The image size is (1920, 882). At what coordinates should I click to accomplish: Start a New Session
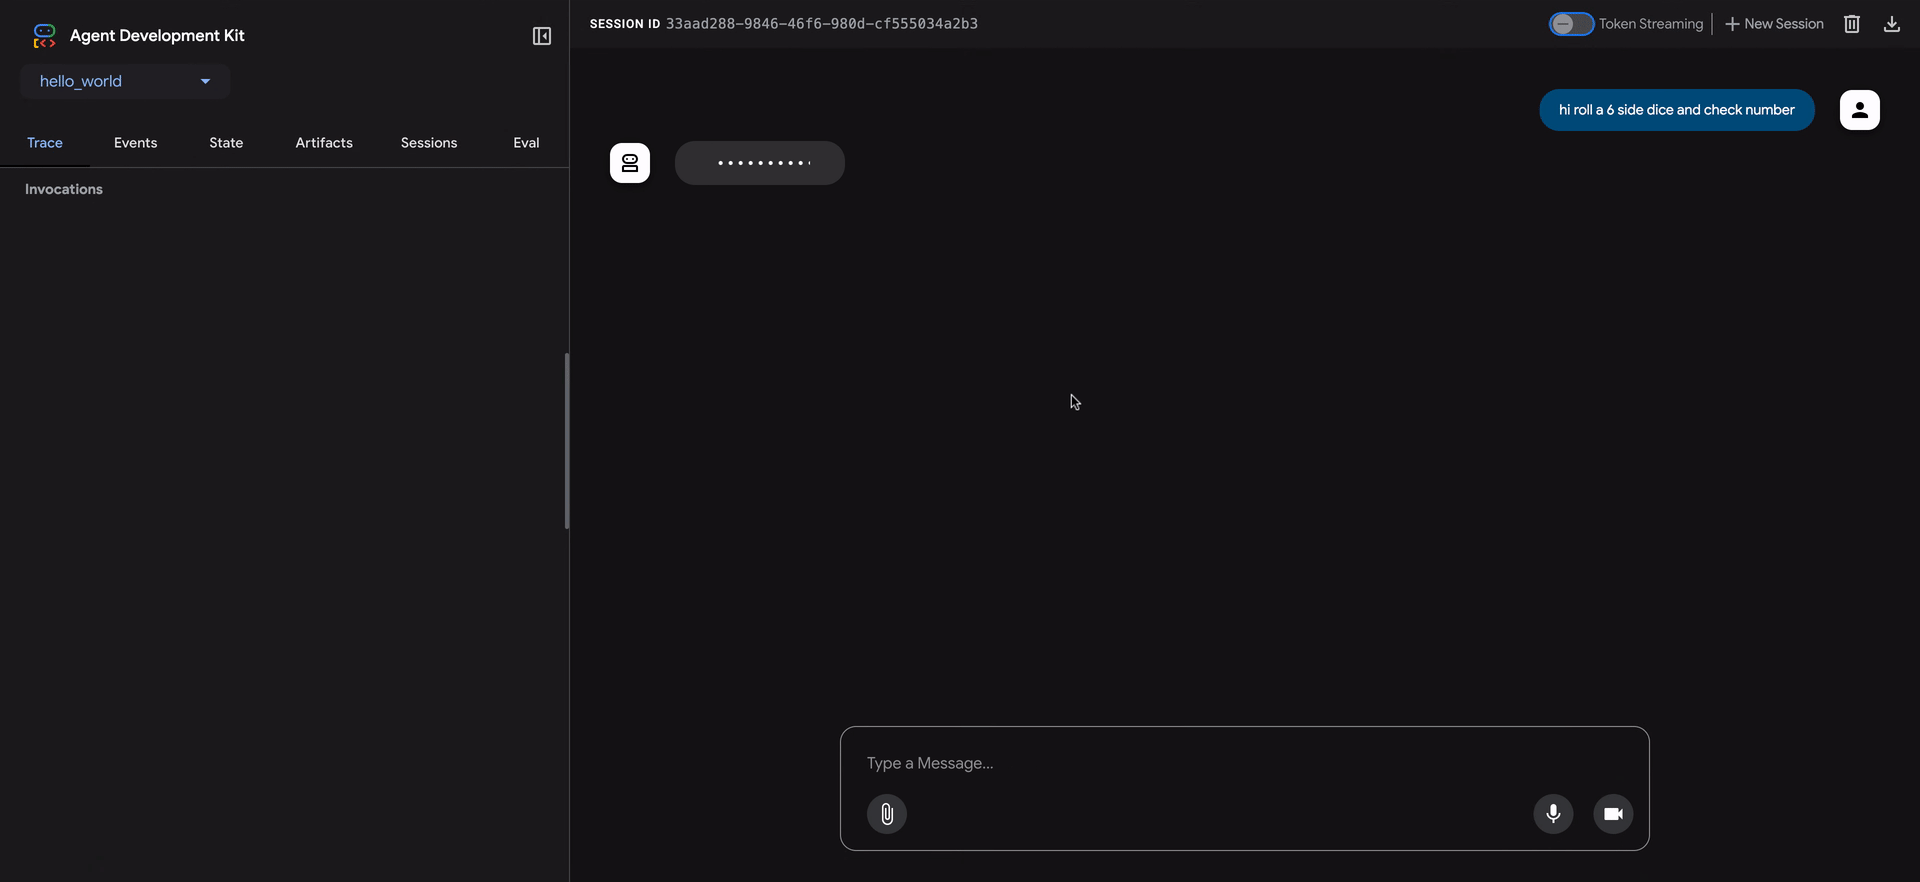coord(1774,24)
